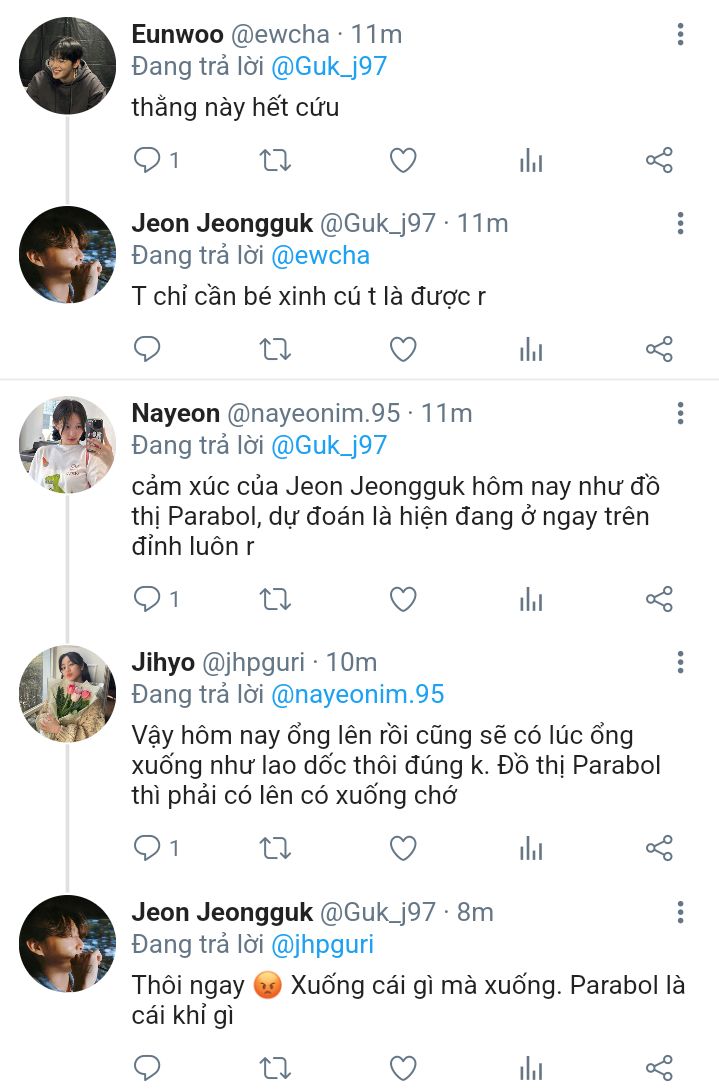Screen dimensions: 719x1091
Task: Retweet Eunwoo's tweet
Action: (275, 160)
